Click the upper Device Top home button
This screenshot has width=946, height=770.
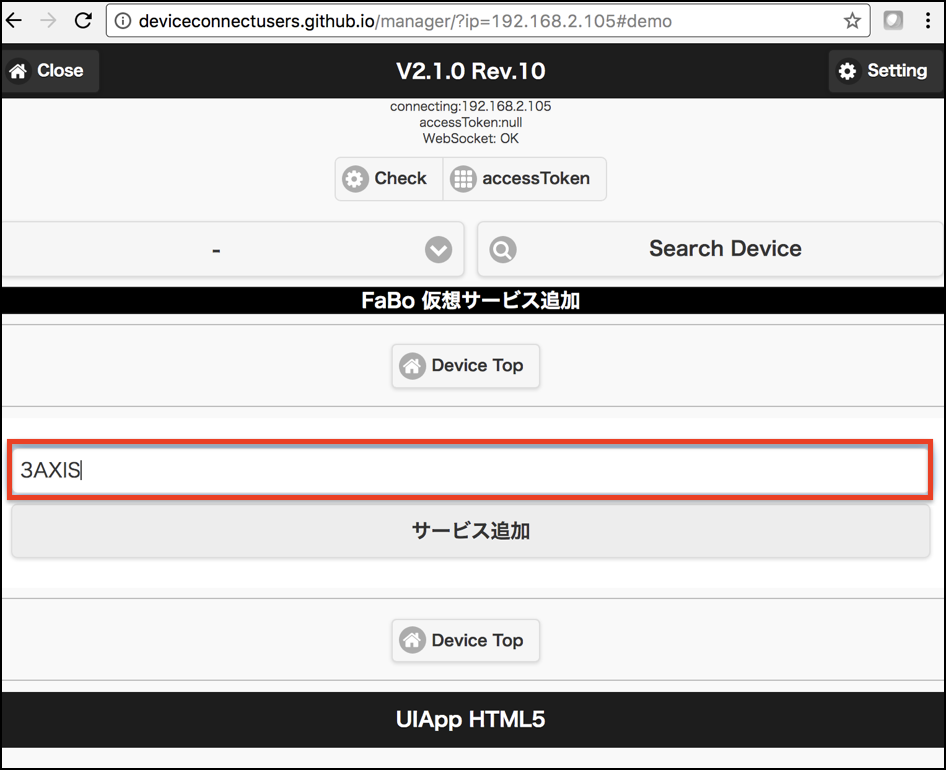465,366
